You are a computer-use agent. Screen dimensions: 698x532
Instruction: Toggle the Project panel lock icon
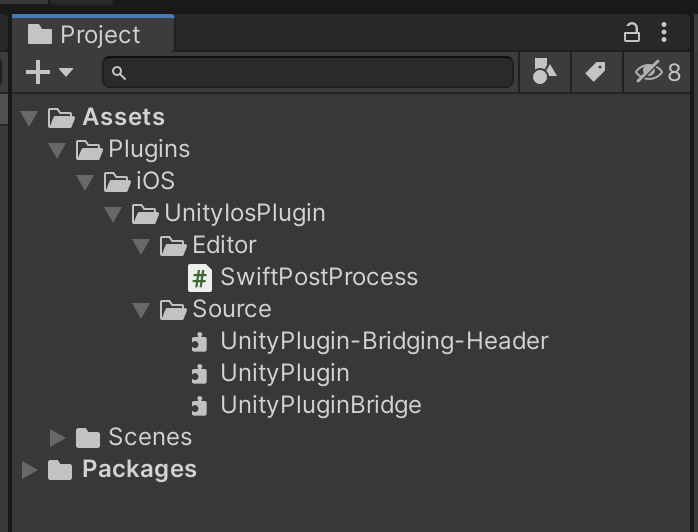tap(631, 32)
